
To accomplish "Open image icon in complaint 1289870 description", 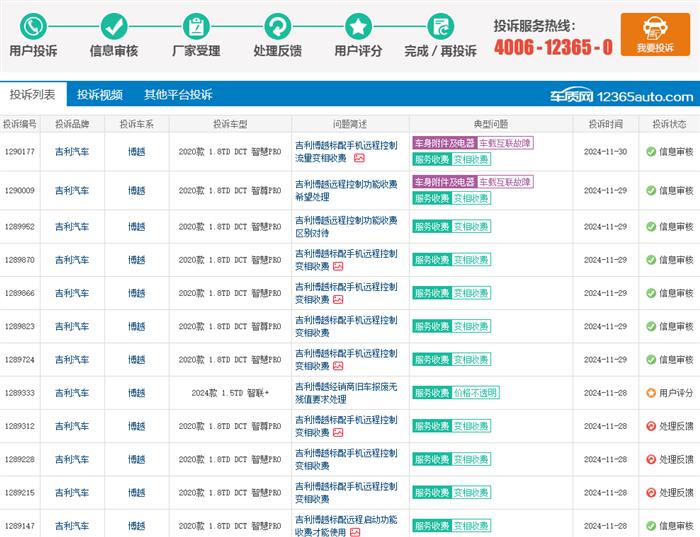I will (x=338, y=266).
